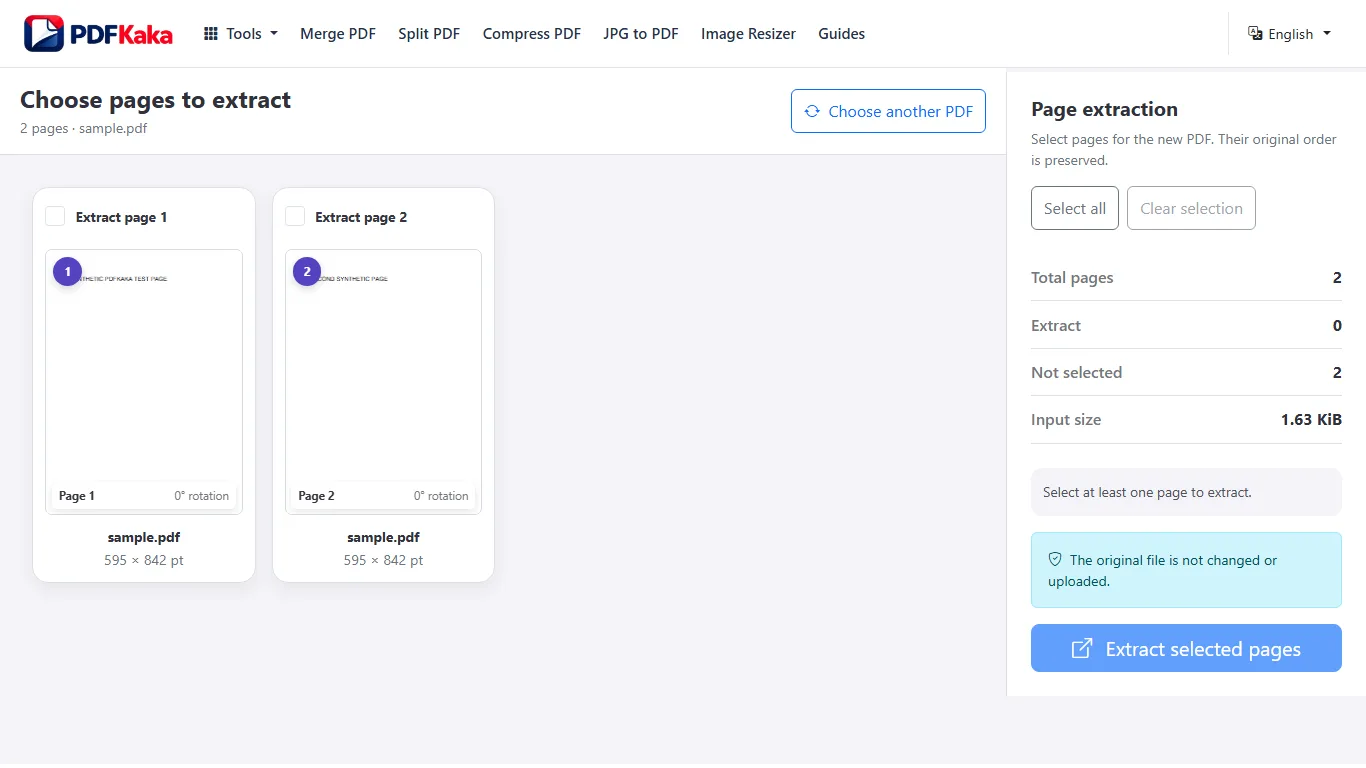Click the external-link icon on Extract selected pages

point(1082,649)
